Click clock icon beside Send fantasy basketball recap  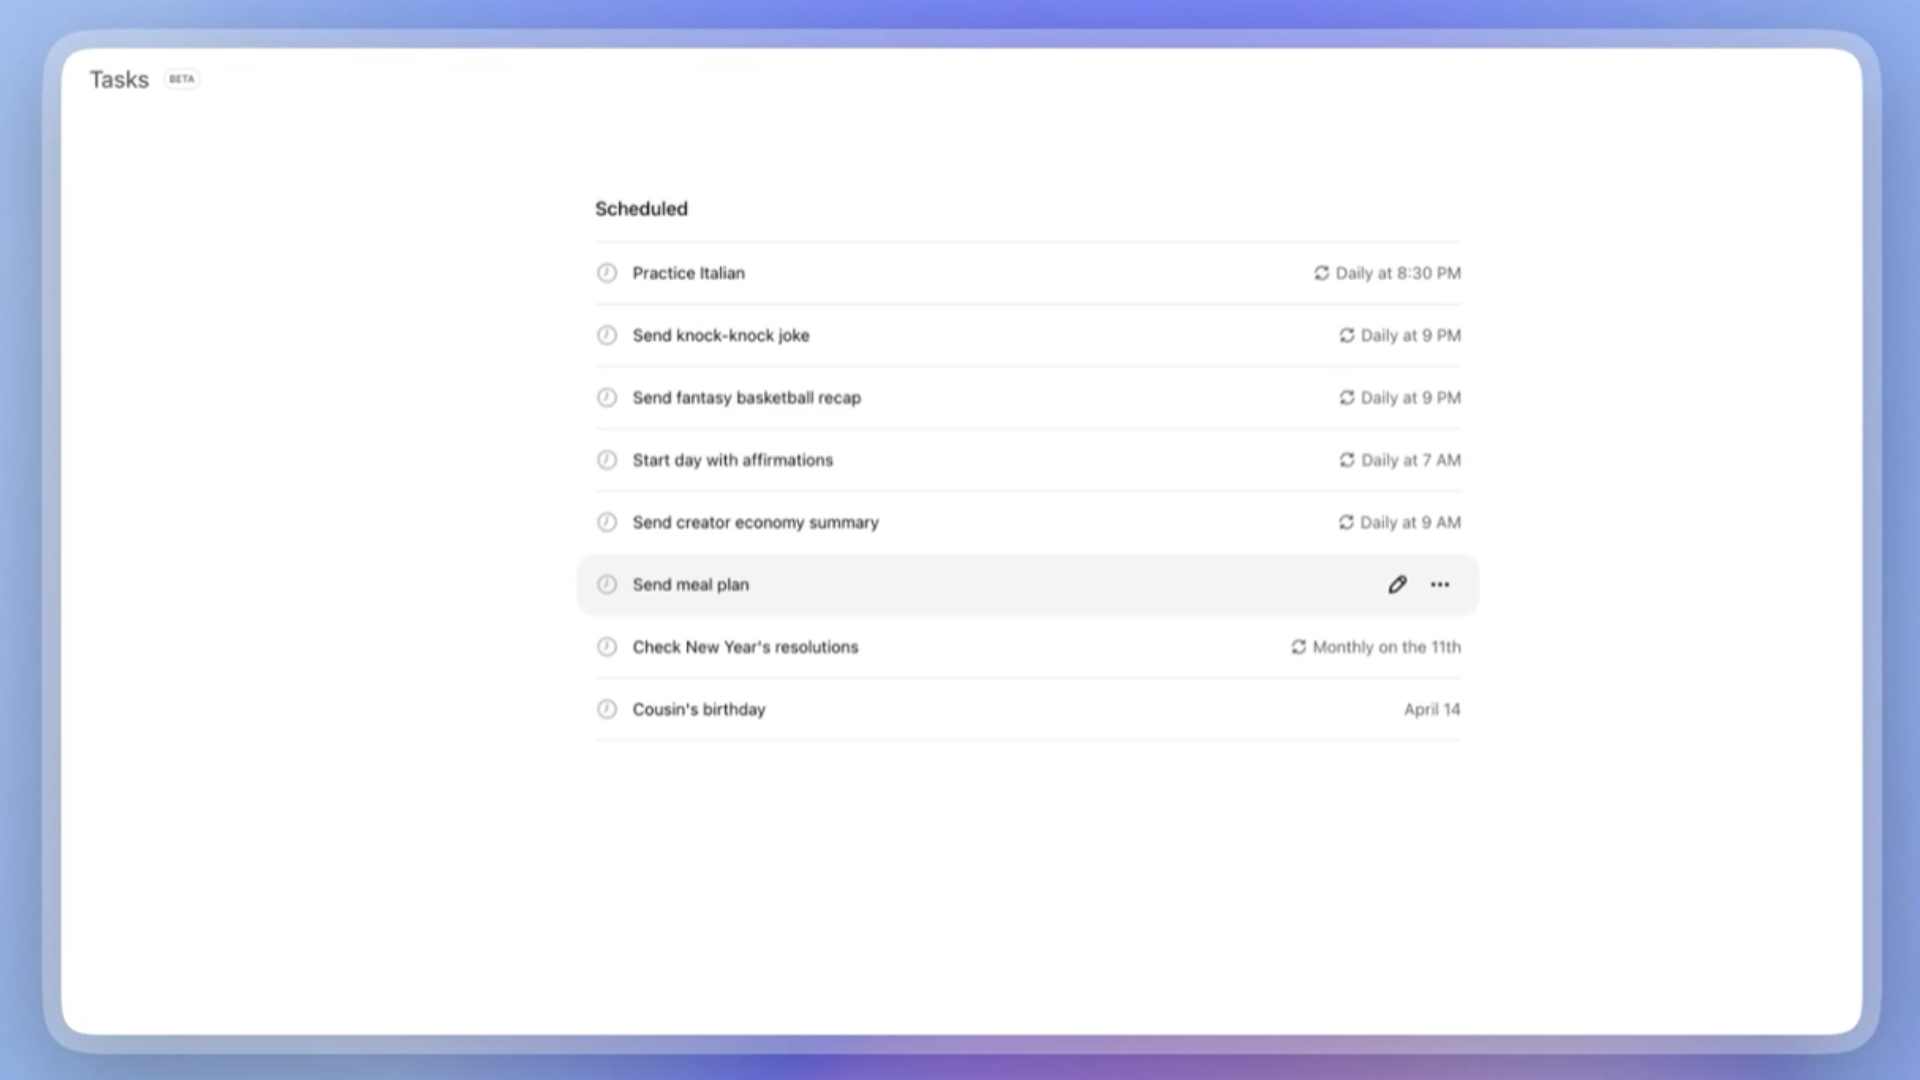pos(607,398)
